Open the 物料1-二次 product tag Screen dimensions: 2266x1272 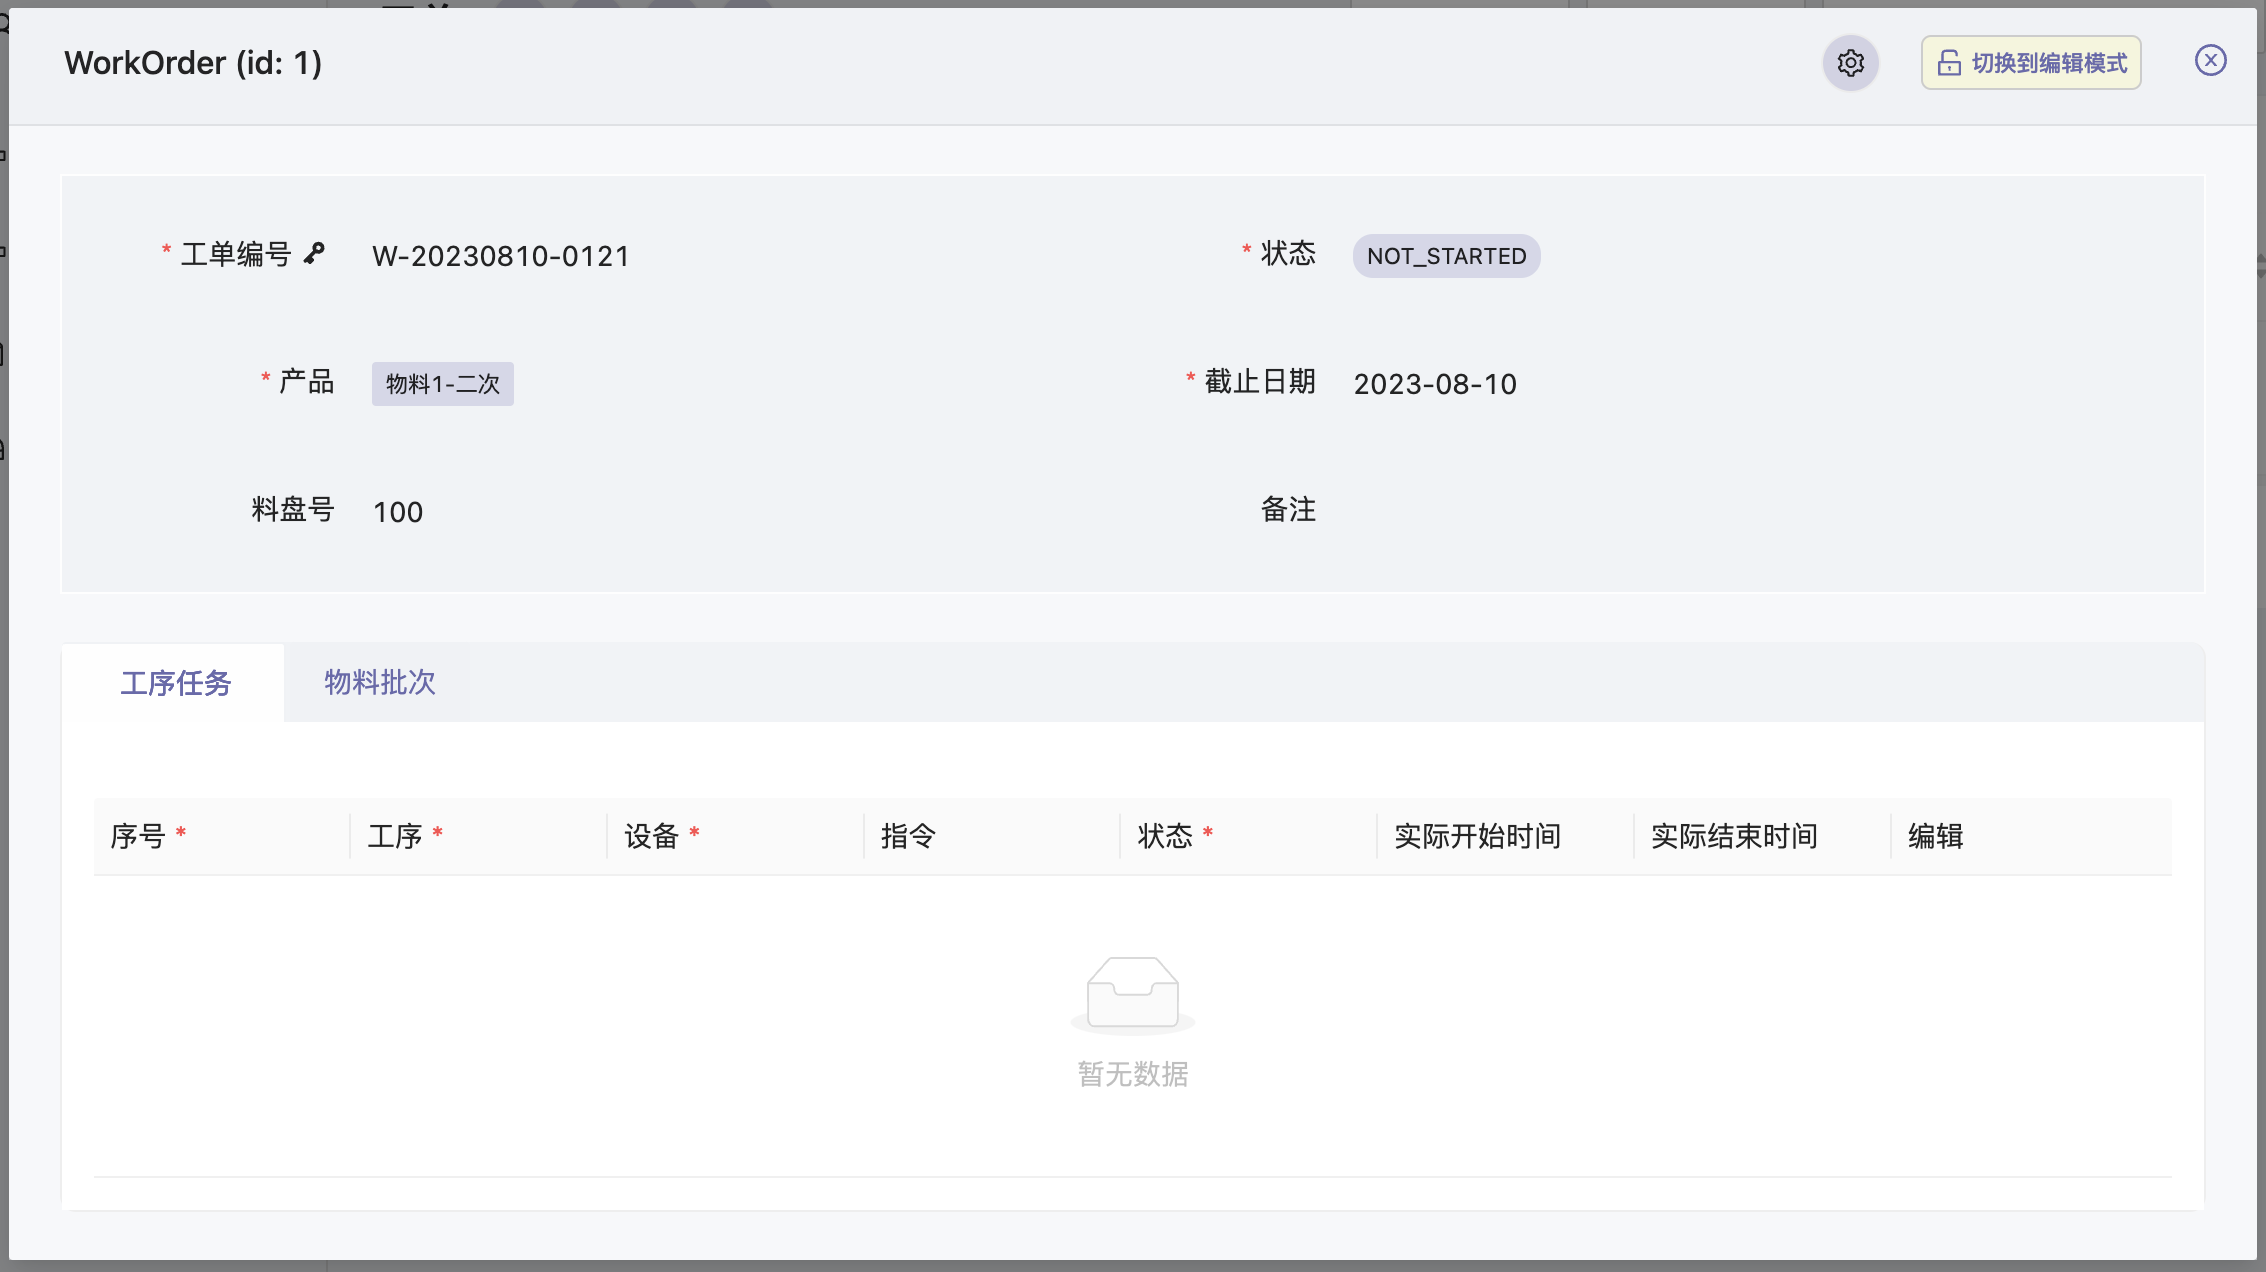tap(442, 384)
